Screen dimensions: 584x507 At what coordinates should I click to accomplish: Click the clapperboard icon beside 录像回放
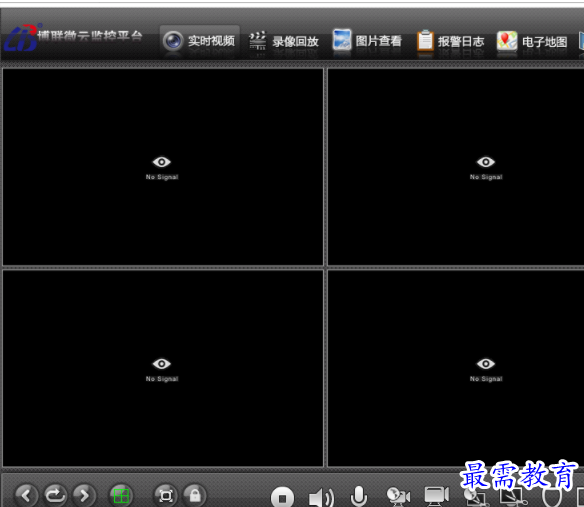[257, 40]
